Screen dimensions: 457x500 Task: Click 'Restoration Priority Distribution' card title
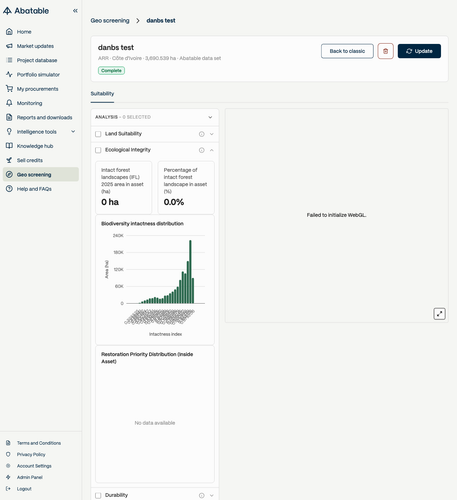tap(147, 358)
